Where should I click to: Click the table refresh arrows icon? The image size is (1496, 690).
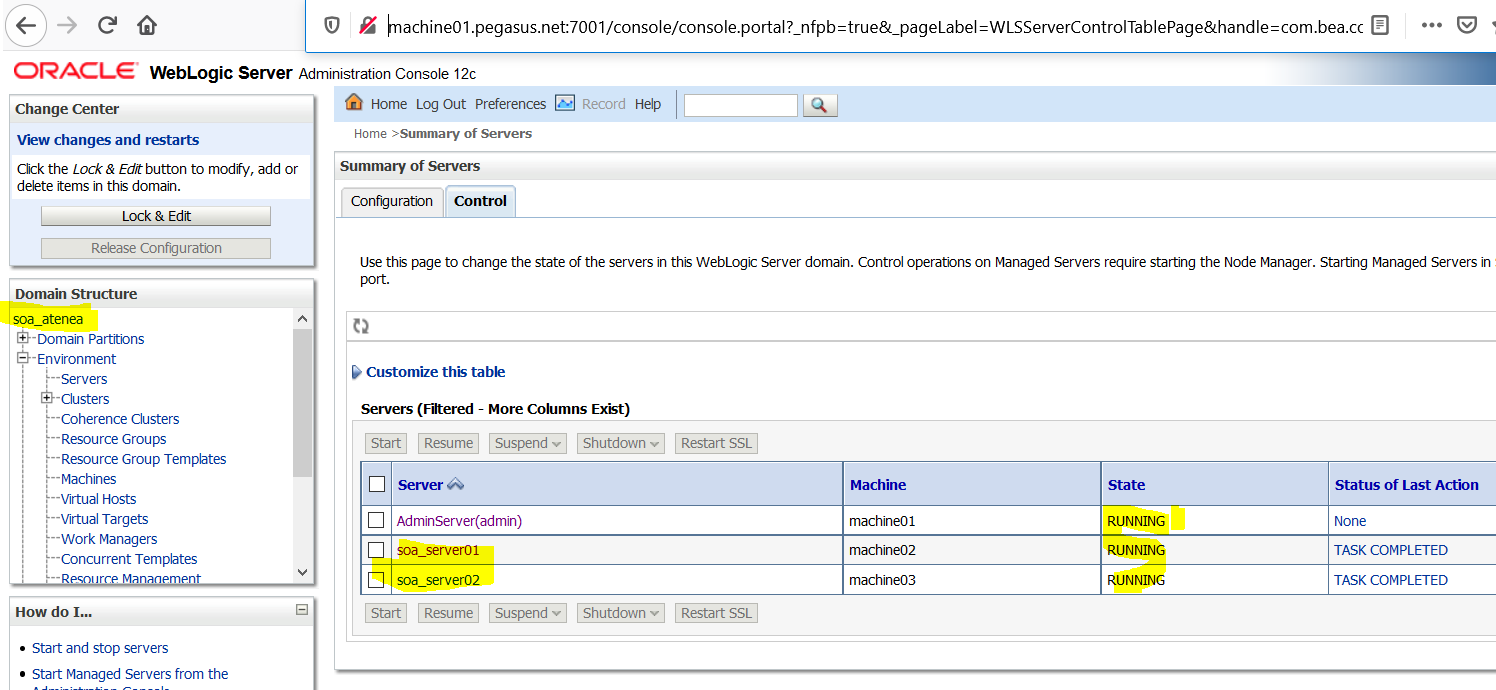click(x=361, y=326)
